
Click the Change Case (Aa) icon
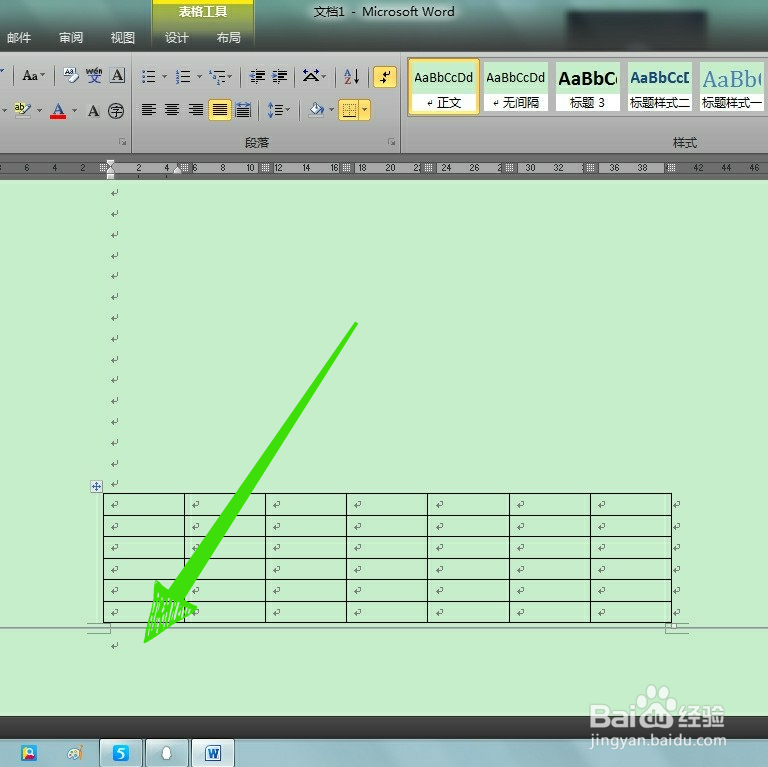[30, 76]
